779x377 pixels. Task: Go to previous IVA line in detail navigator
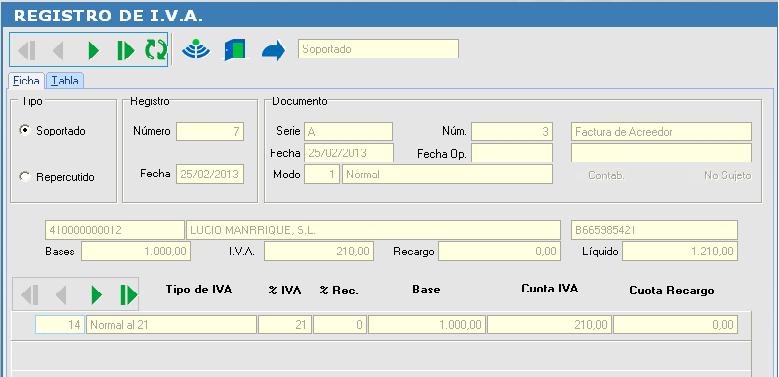click(x=61, y=296)
